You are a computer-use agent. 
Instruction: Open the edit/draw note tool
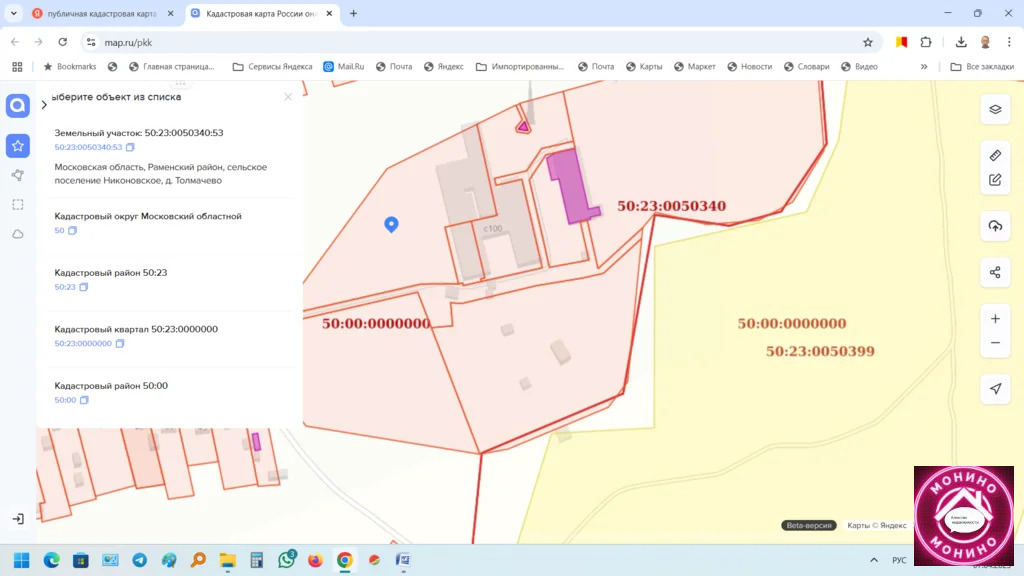click(x=995, y=180)
